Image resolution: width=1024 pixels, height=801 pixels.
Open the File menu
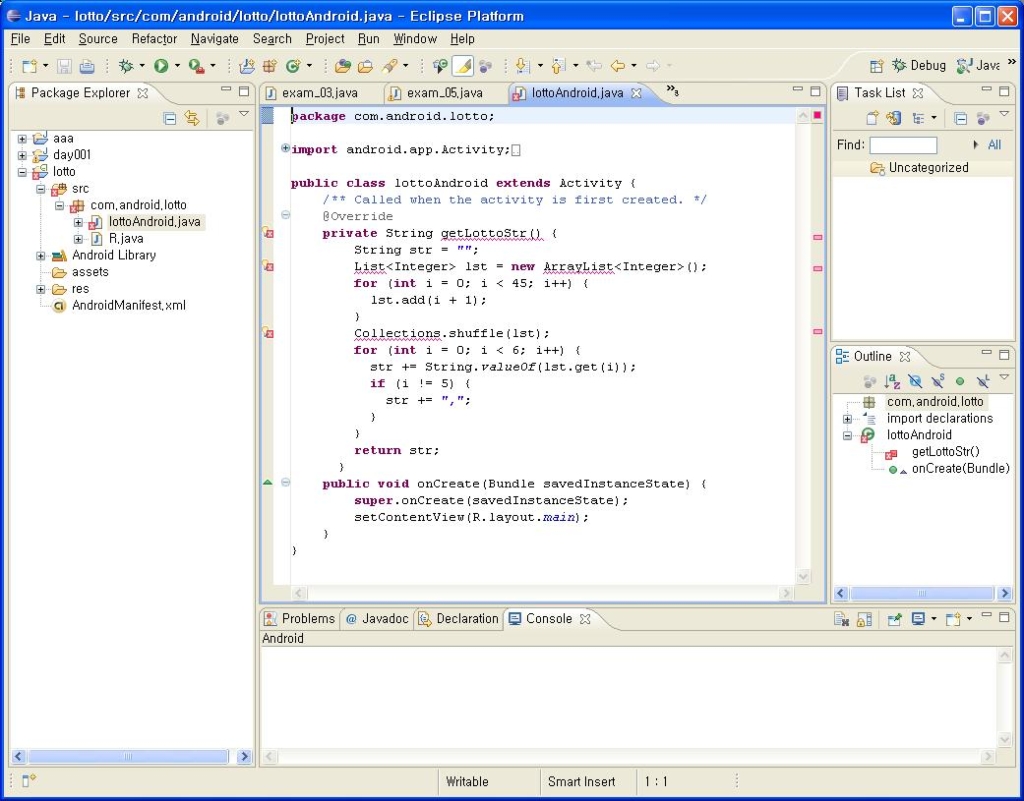pyautogui.click(x=20, y=39)
